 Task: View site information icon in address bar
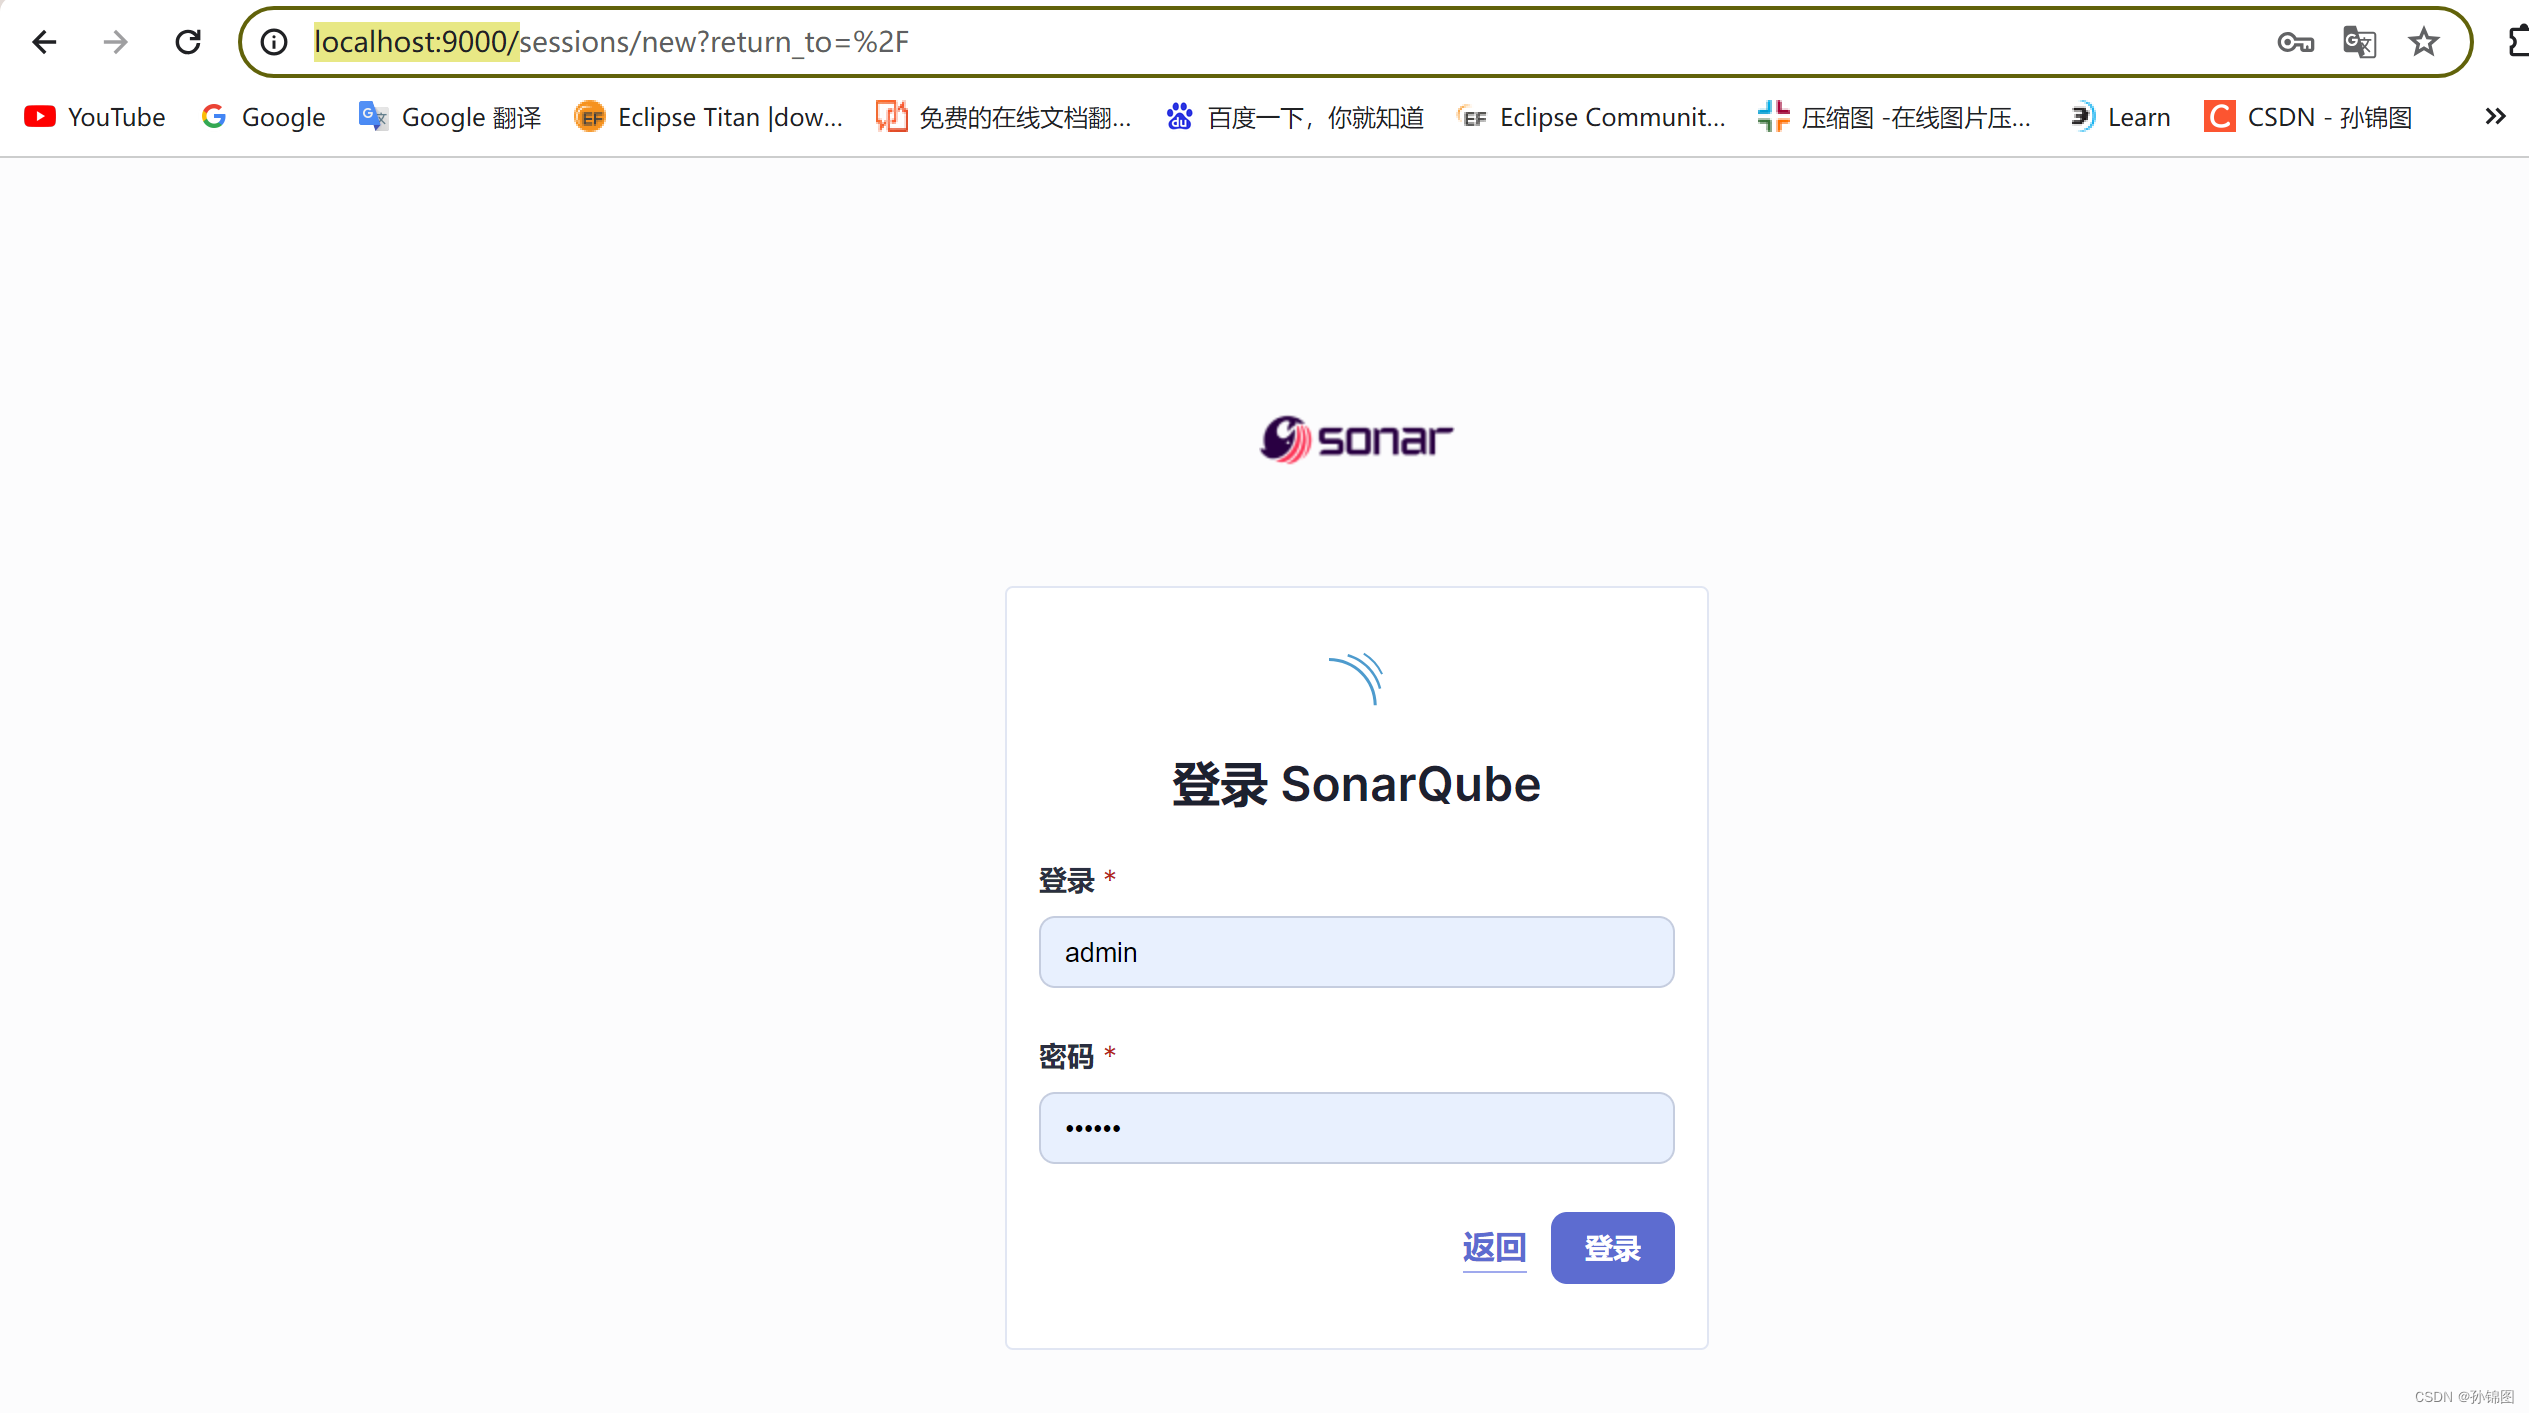[274, 42]
